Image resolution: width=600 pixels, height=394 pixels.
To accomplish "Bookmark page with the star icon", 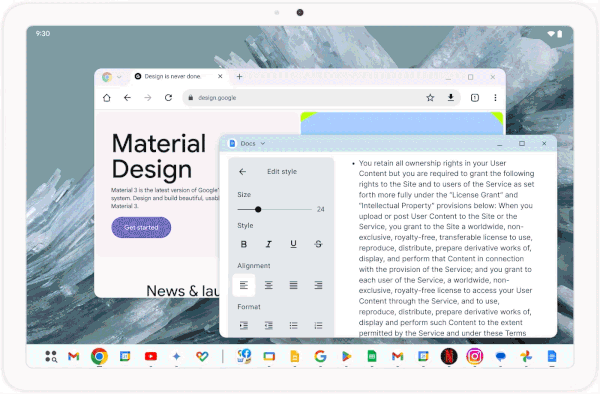I will tap(430, 98).
